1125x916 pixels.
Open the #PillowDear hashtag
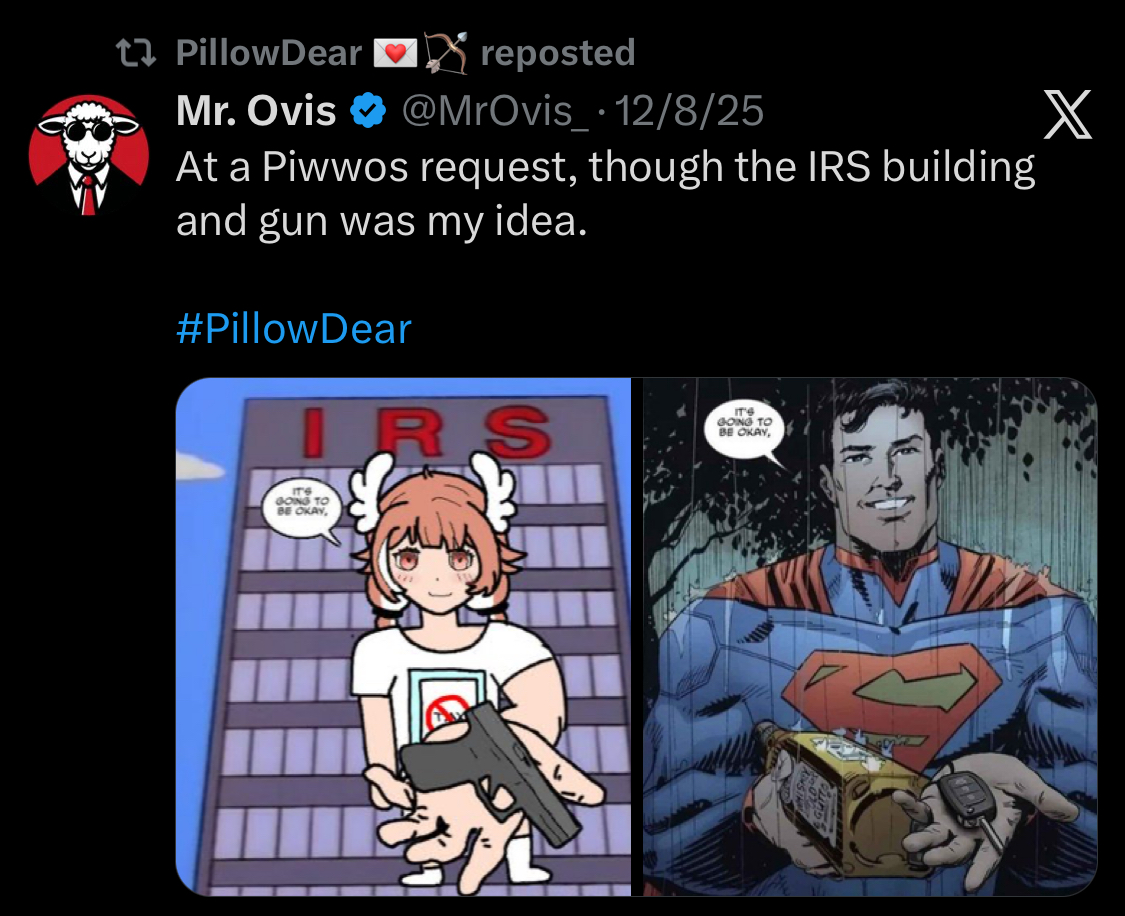click(293, 329)
